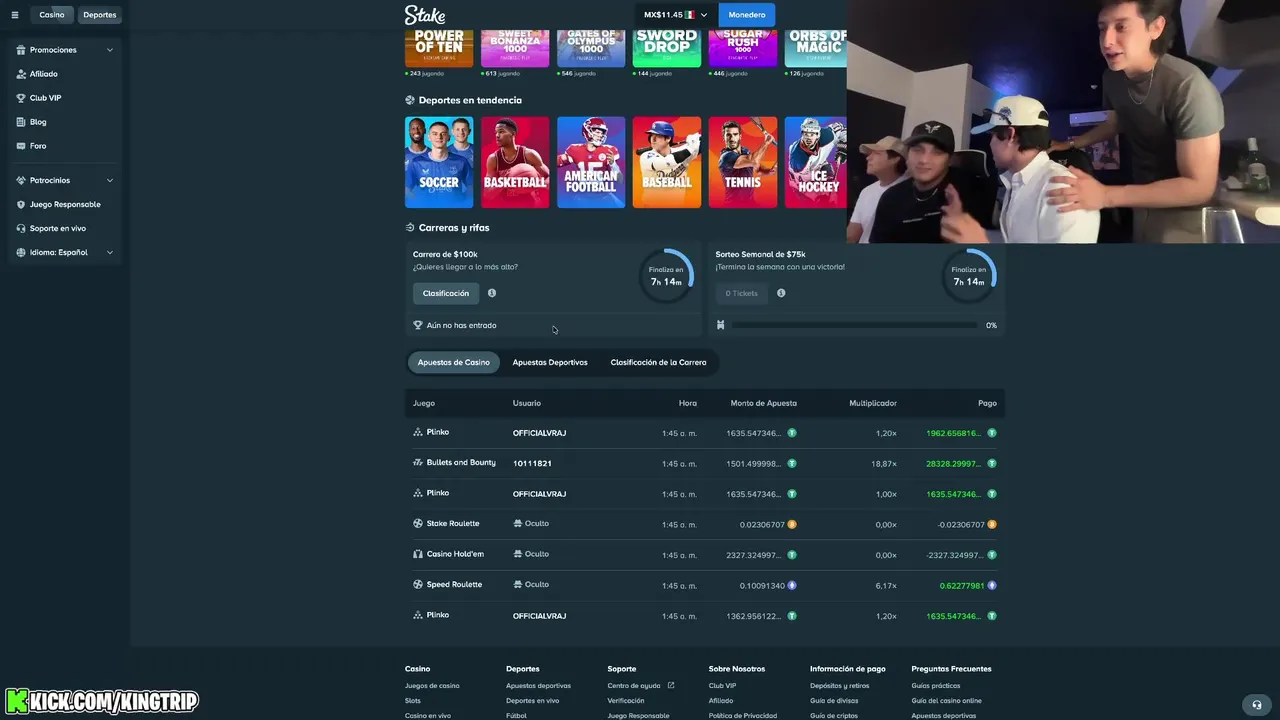Select the Apuestas Deportivas tab
This screenshot has height=720, width=1280.
coord(550,362)
